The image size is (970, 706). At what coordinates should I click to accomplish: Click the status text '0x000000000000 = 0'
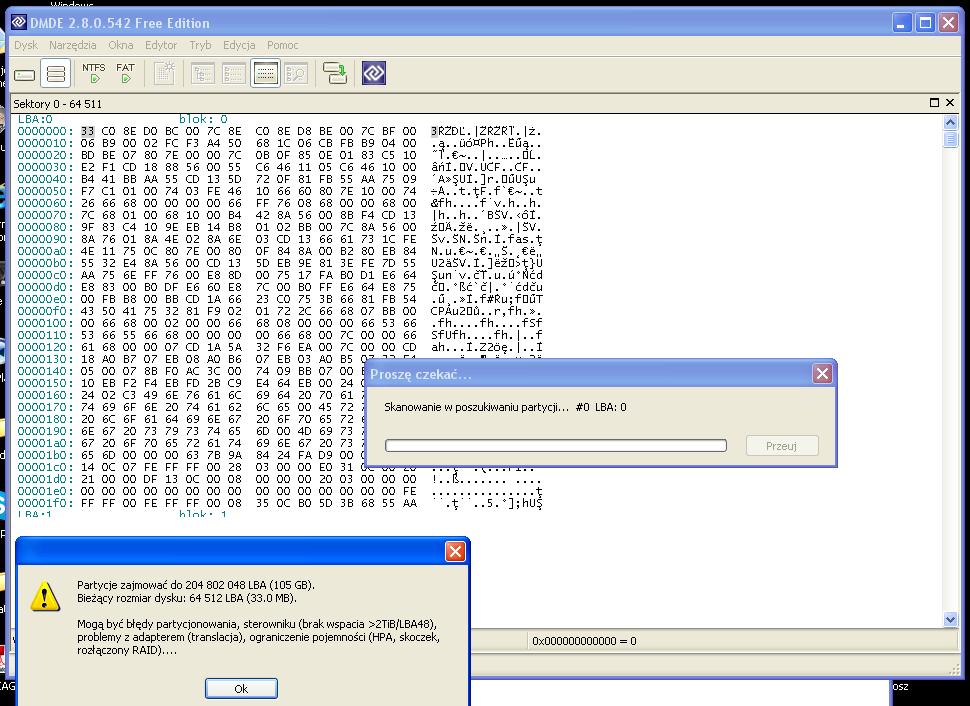(x=584, y=641)
